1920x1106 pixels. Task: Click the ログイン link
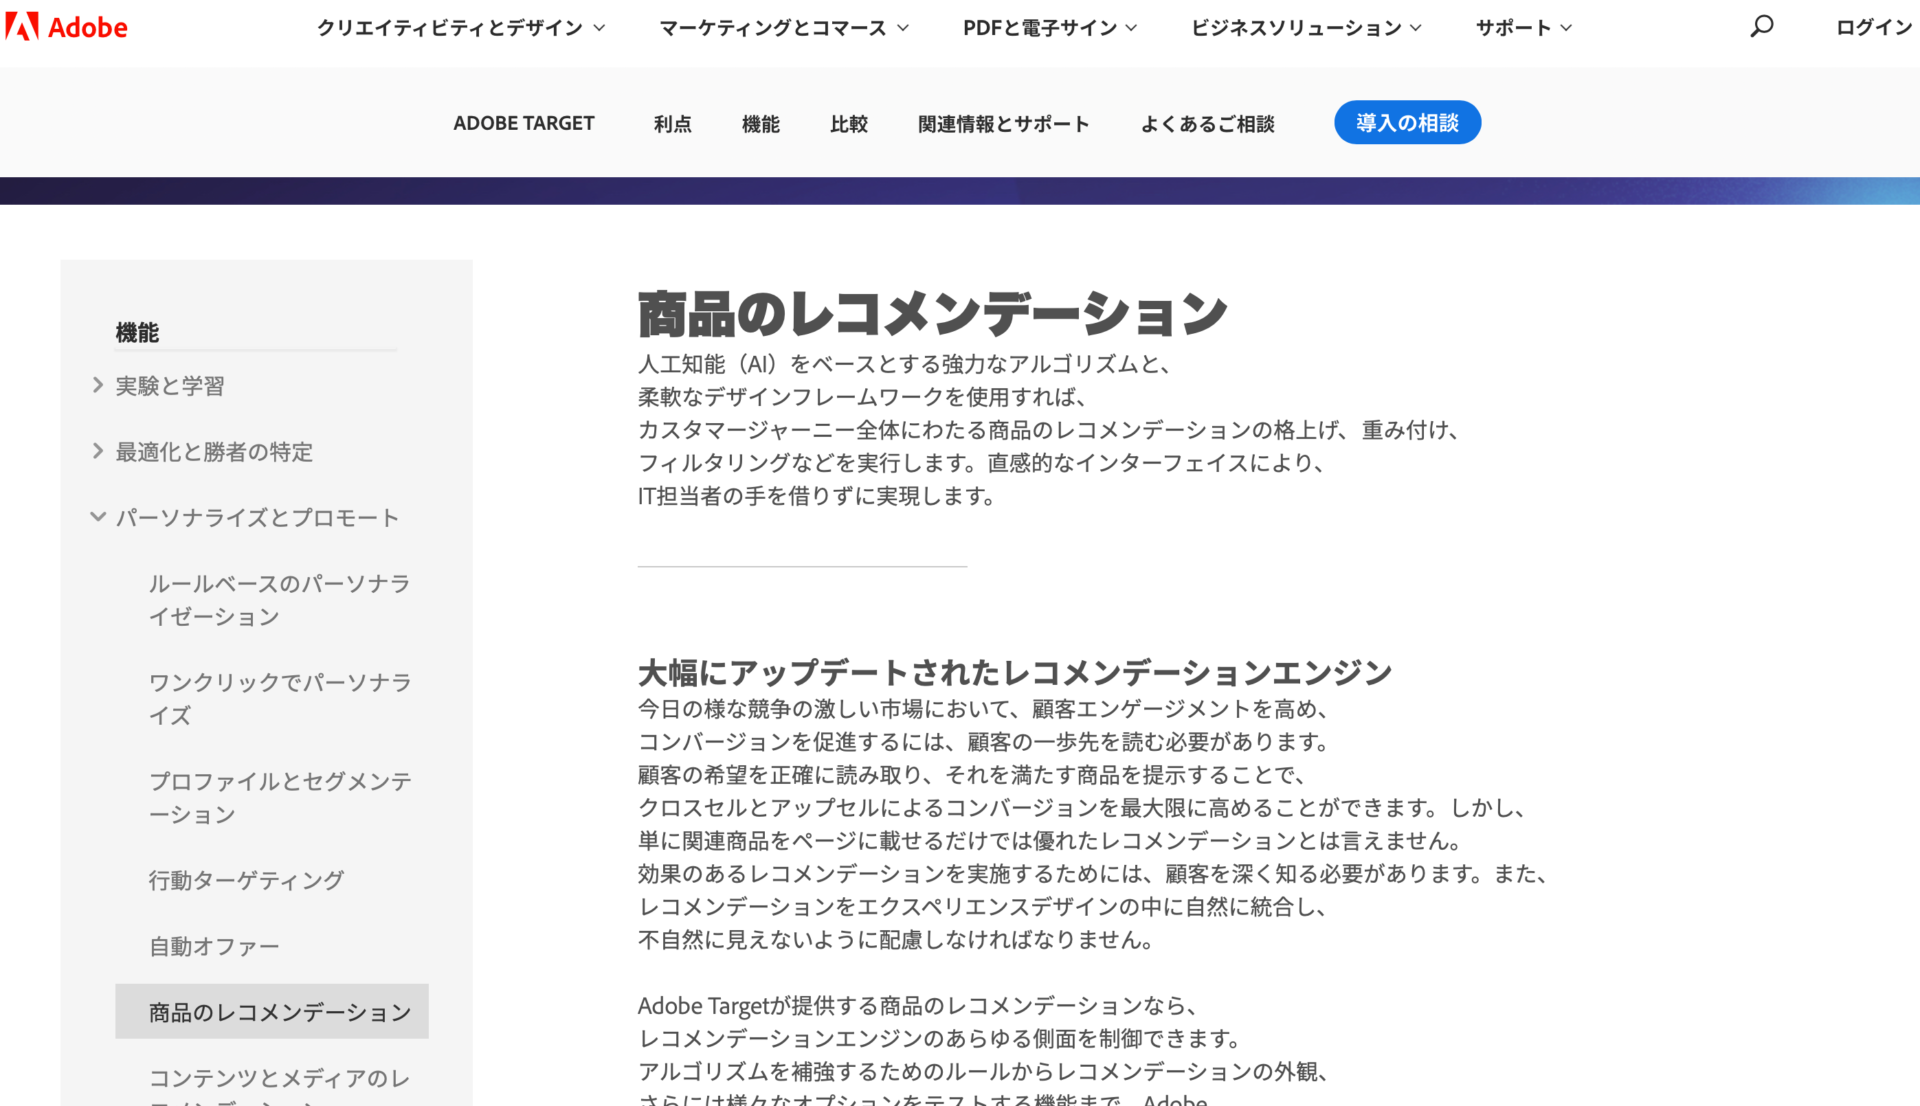[x=1873, y=28]
